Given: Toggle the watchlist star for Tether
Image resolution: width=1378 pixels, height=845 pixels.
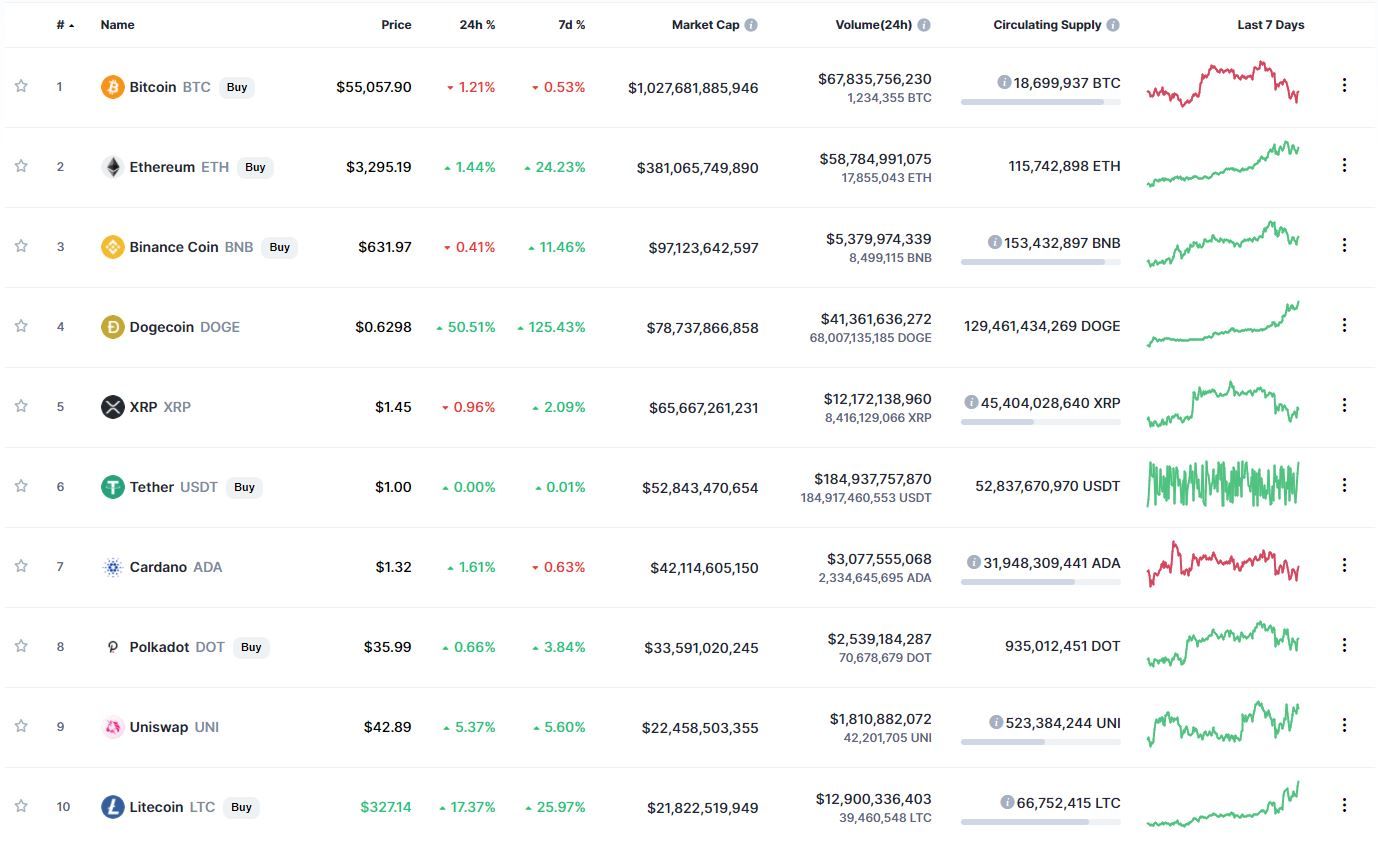Looking at the screenshot, I should [21, 486].
